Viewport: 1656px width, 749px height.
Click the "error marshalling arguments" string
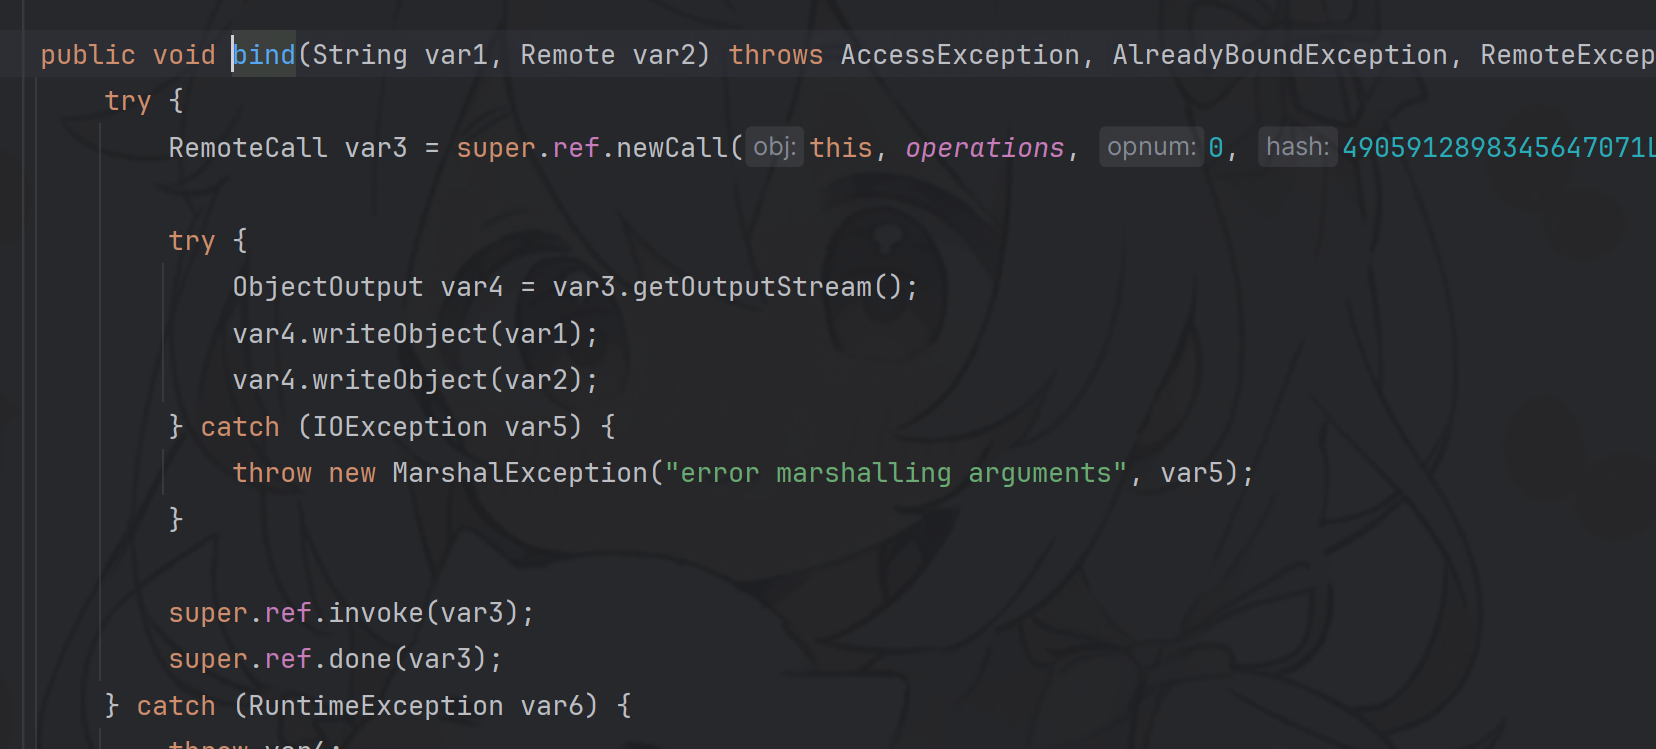(x=896, y=473)
